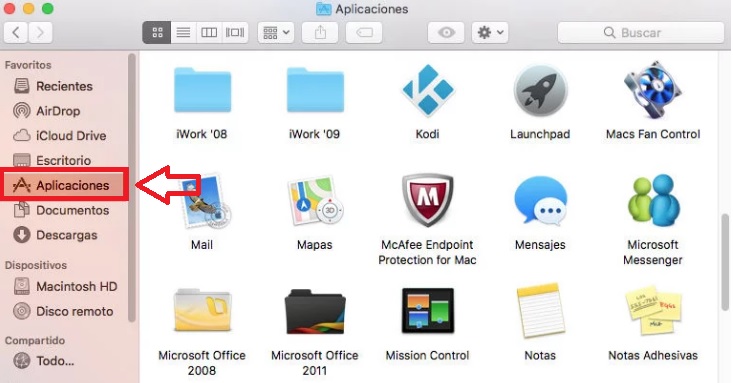The height and width of the screenshot is (383, 733).
Task: Switch to icon view
Action: 157,33
